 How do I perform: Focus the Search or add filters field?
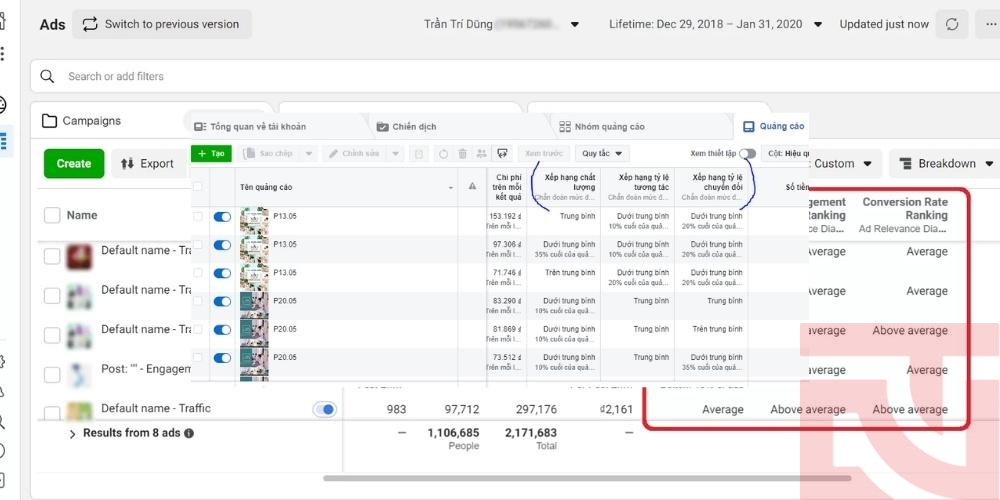[x=515, y=76]
